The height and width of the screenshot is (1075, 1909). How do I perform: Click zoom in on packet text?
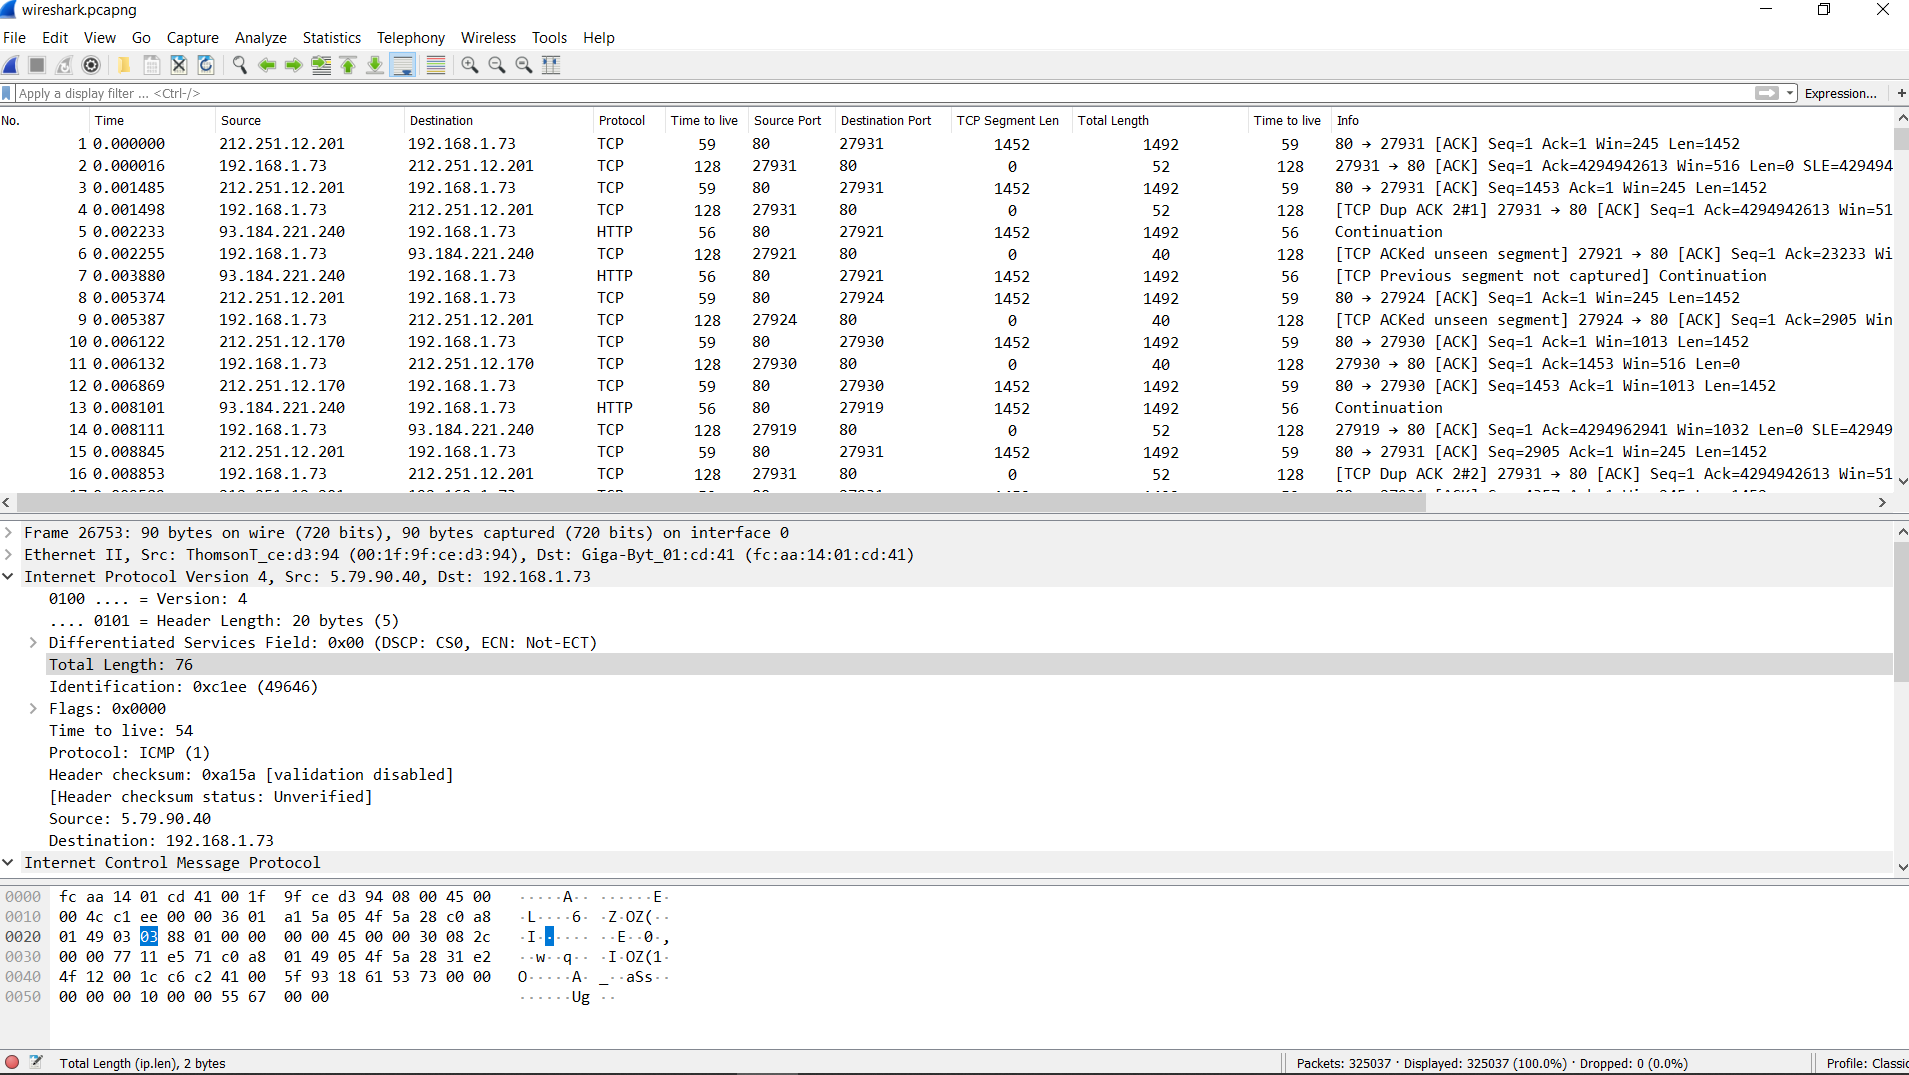(x=469, y=65)
